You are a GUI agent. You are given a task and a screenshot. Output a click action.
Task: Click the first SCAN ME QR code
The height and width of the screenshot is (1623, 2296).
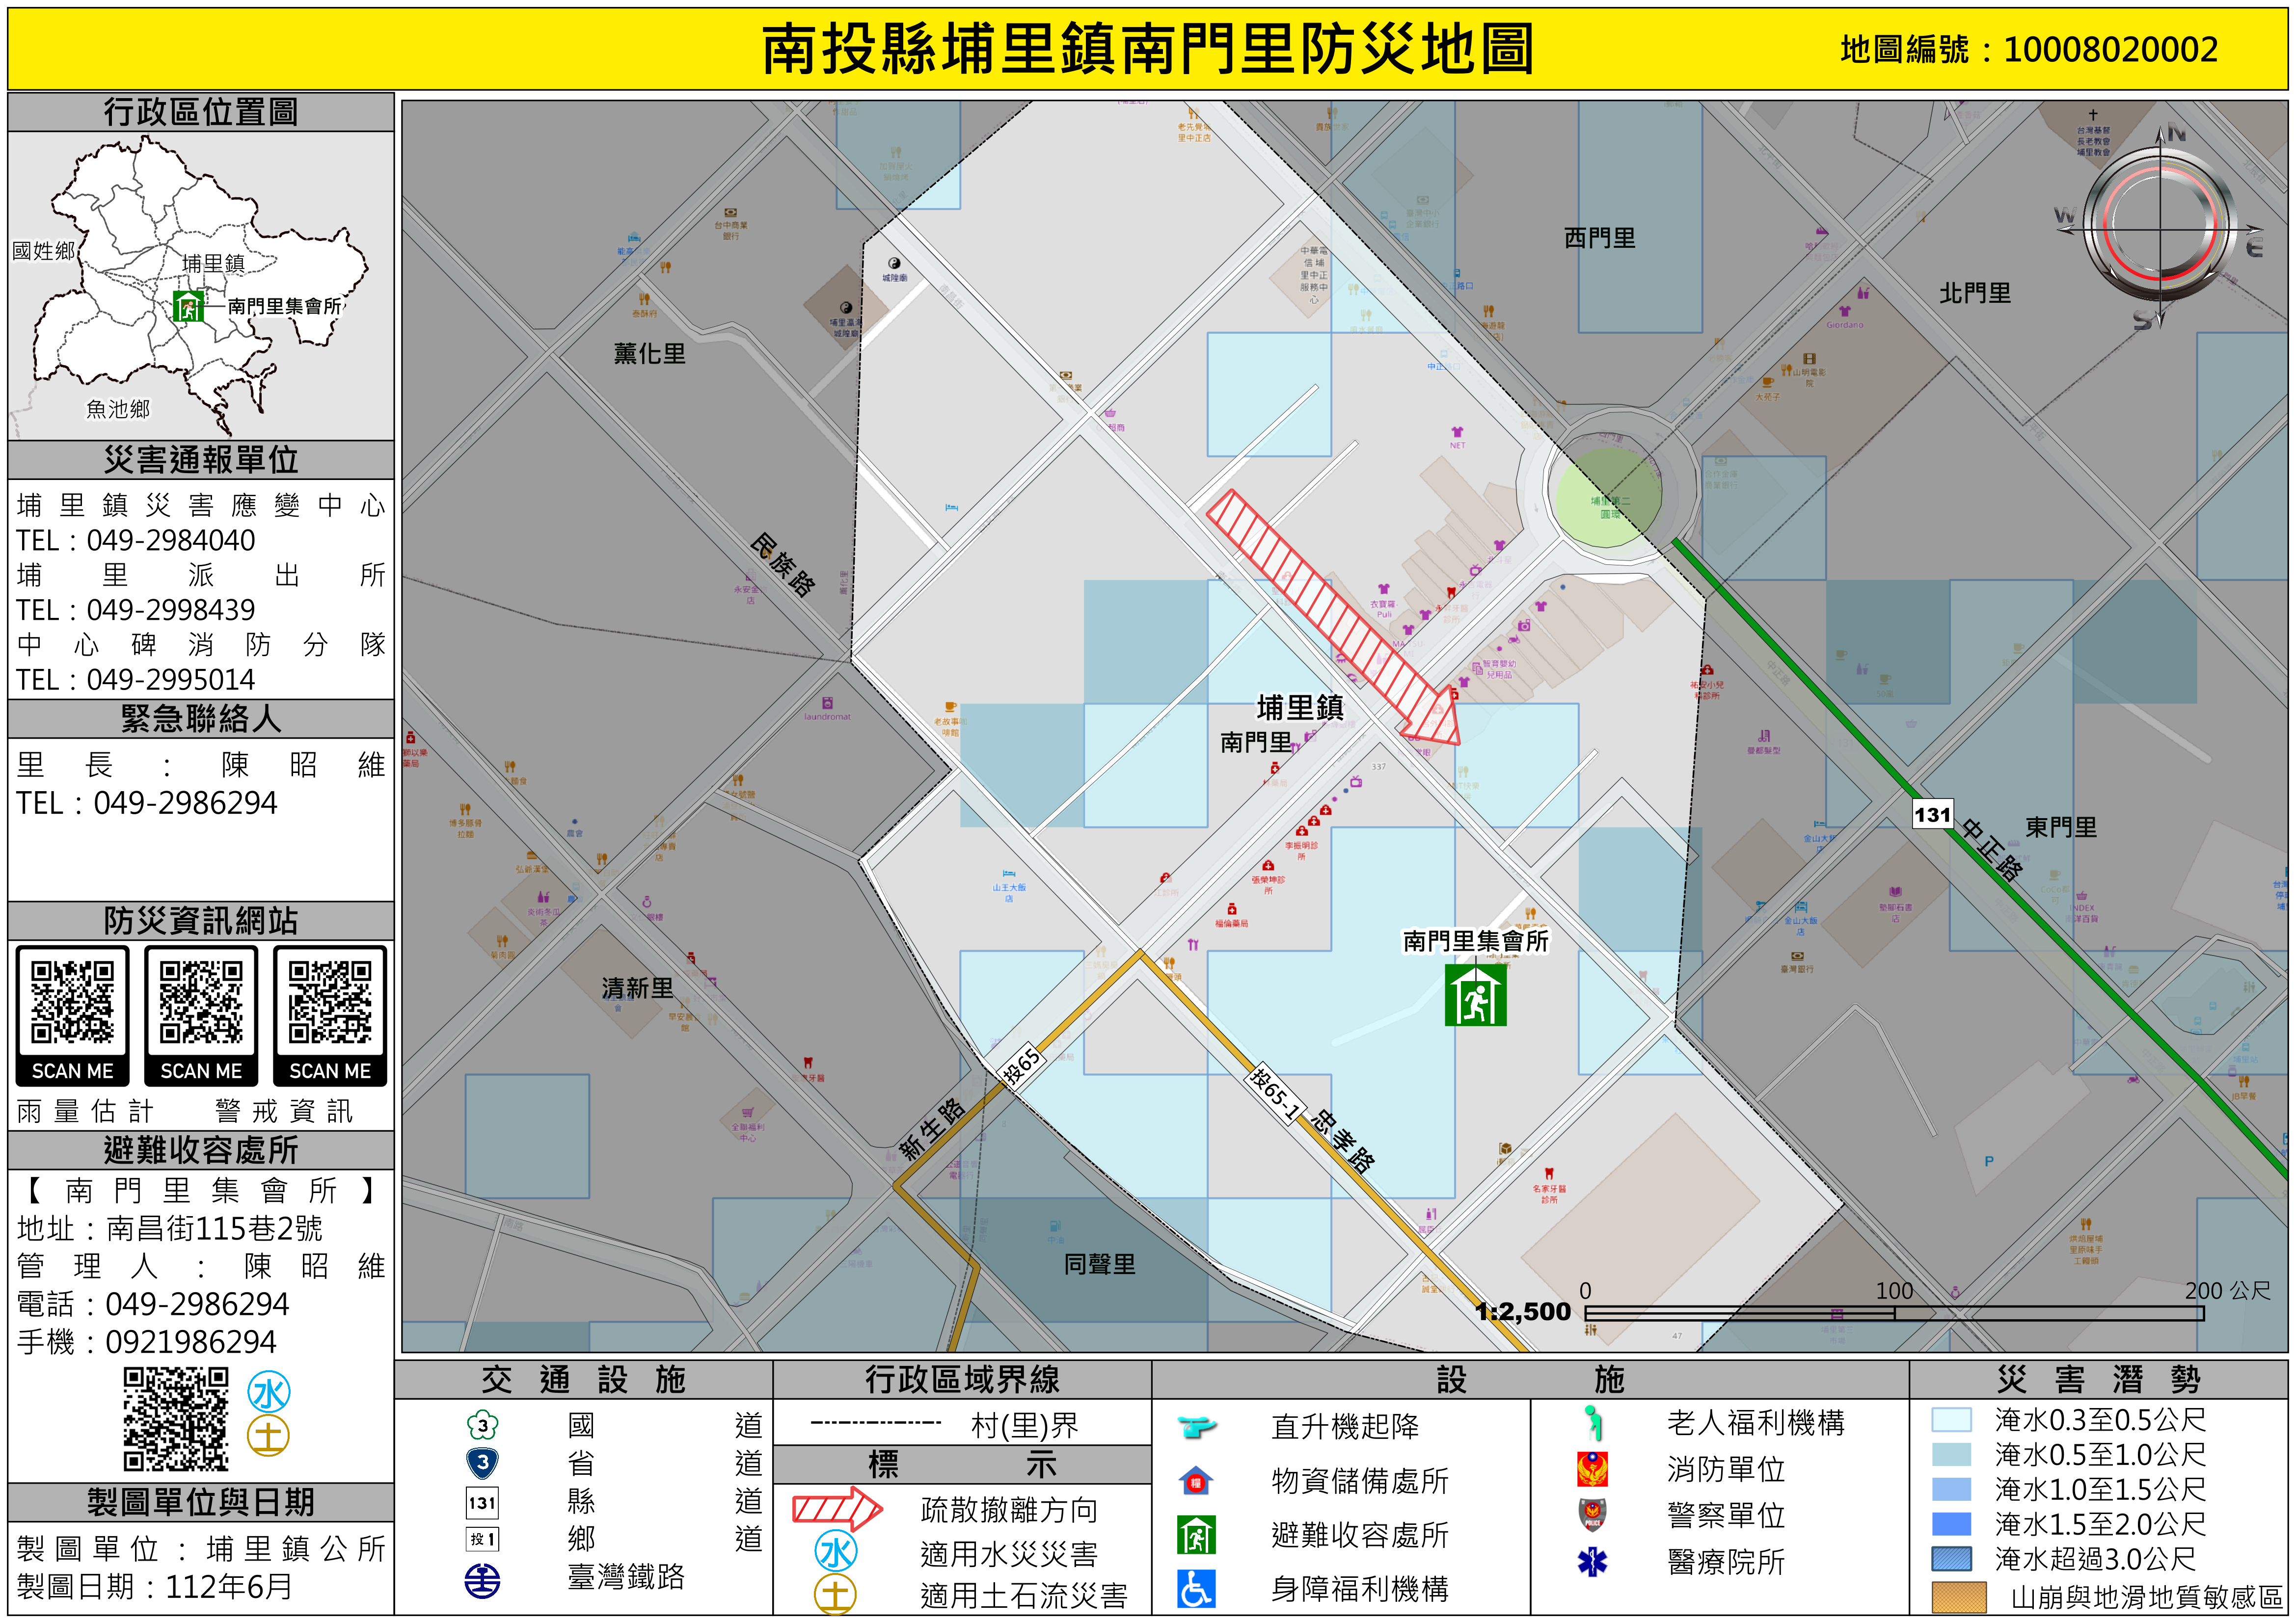tap(72, 1003)
